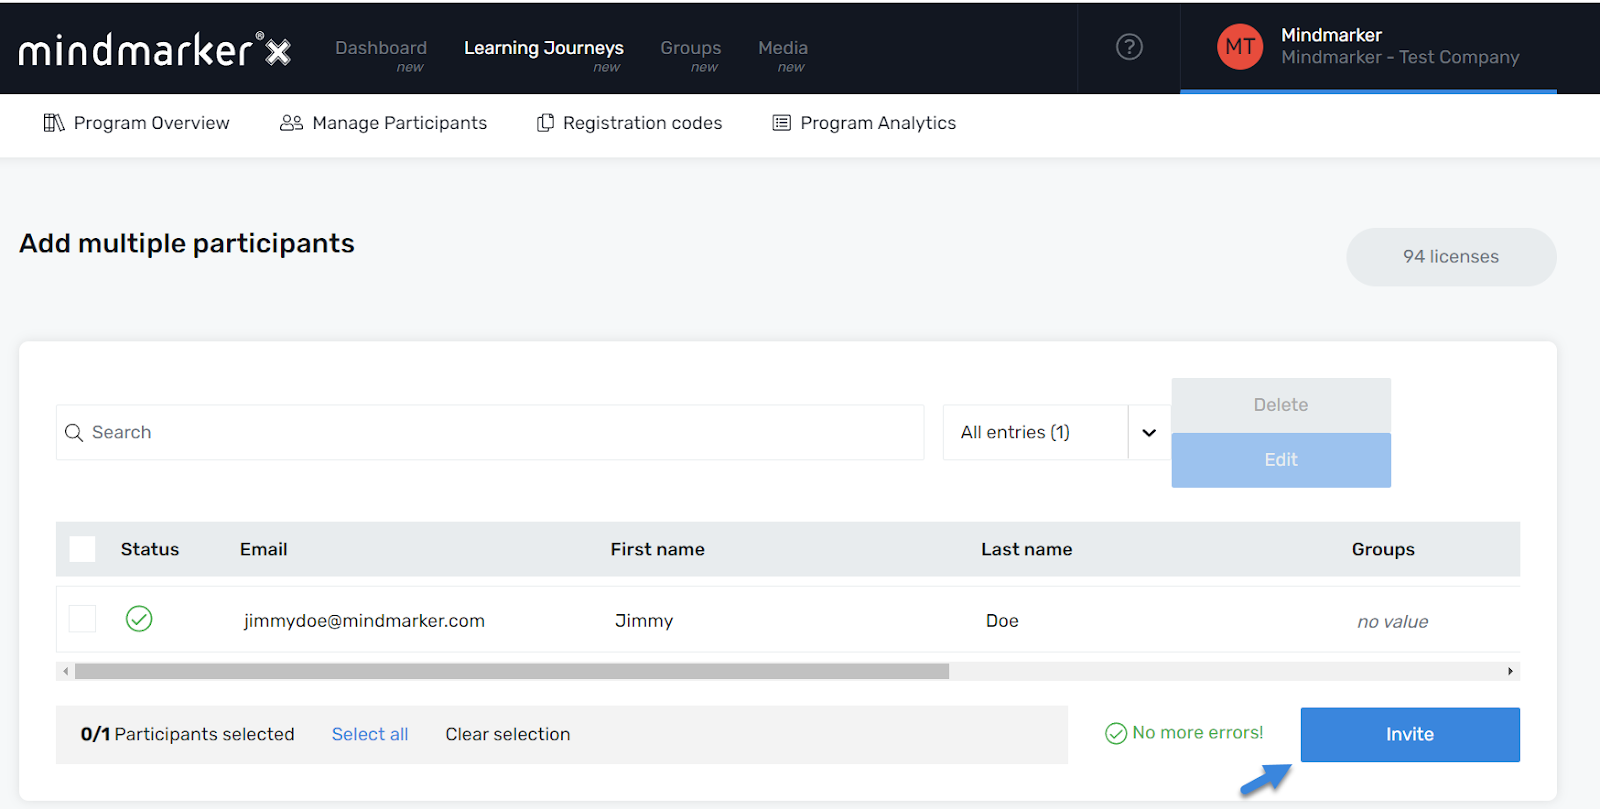
Task: Switch to the Program Overview tab
Action: [x=137, y=123]
